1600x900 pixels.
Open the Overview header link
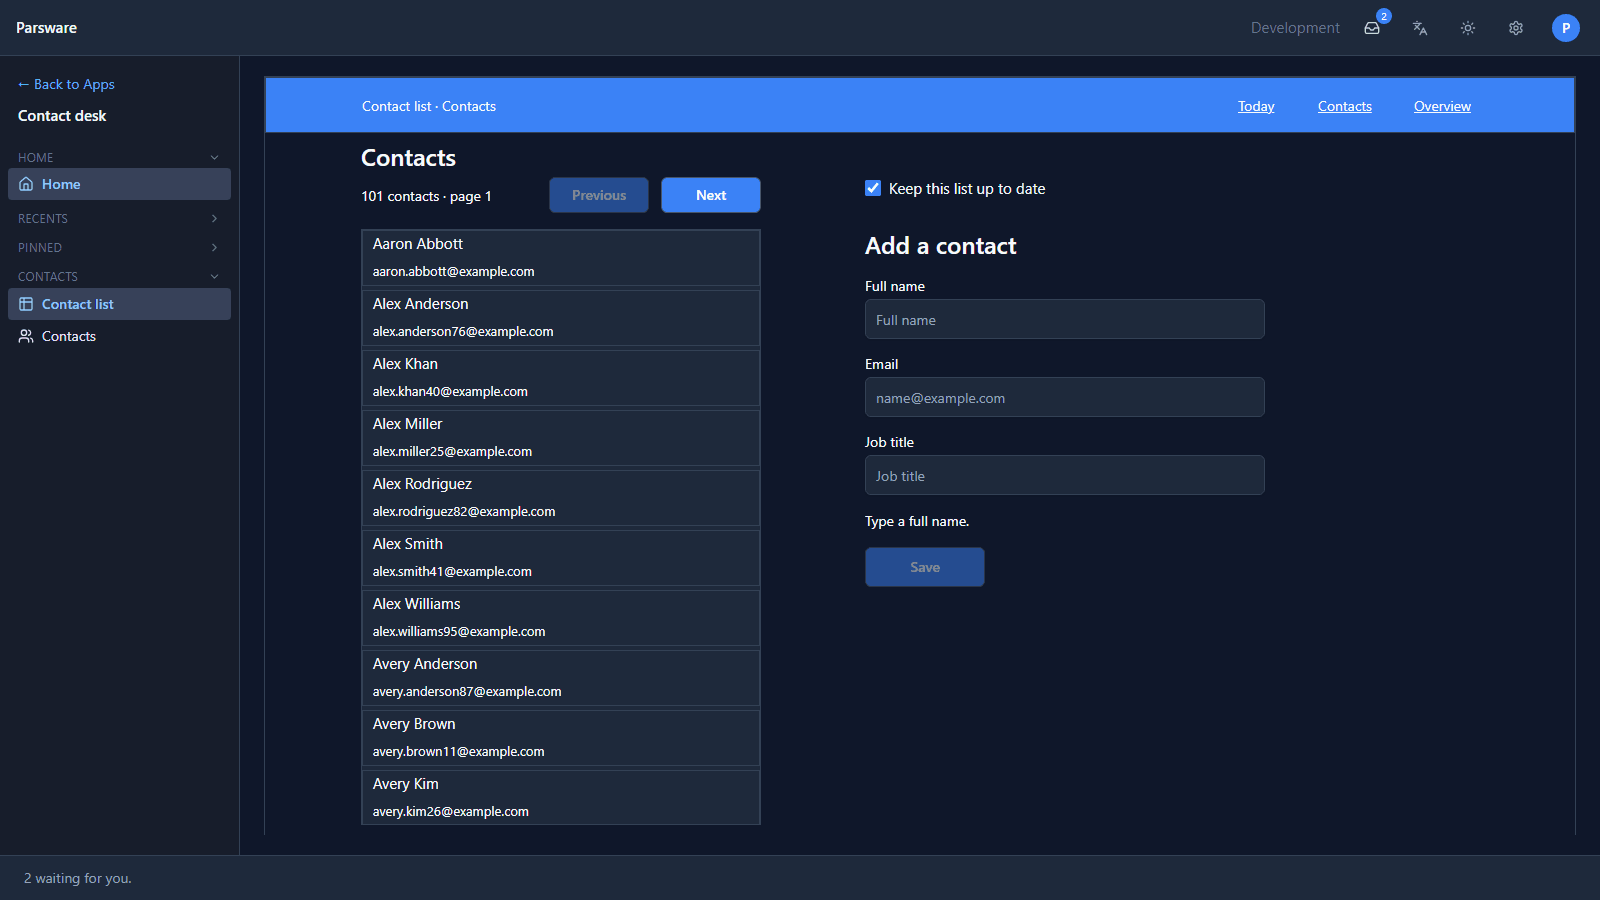click(x=1442, y=106)
